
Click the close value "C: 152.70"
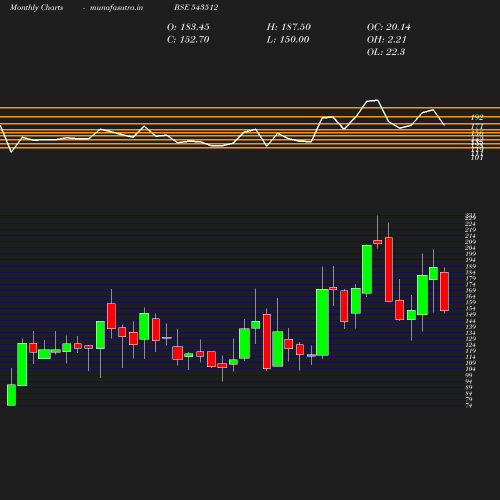tap(188, 40)
